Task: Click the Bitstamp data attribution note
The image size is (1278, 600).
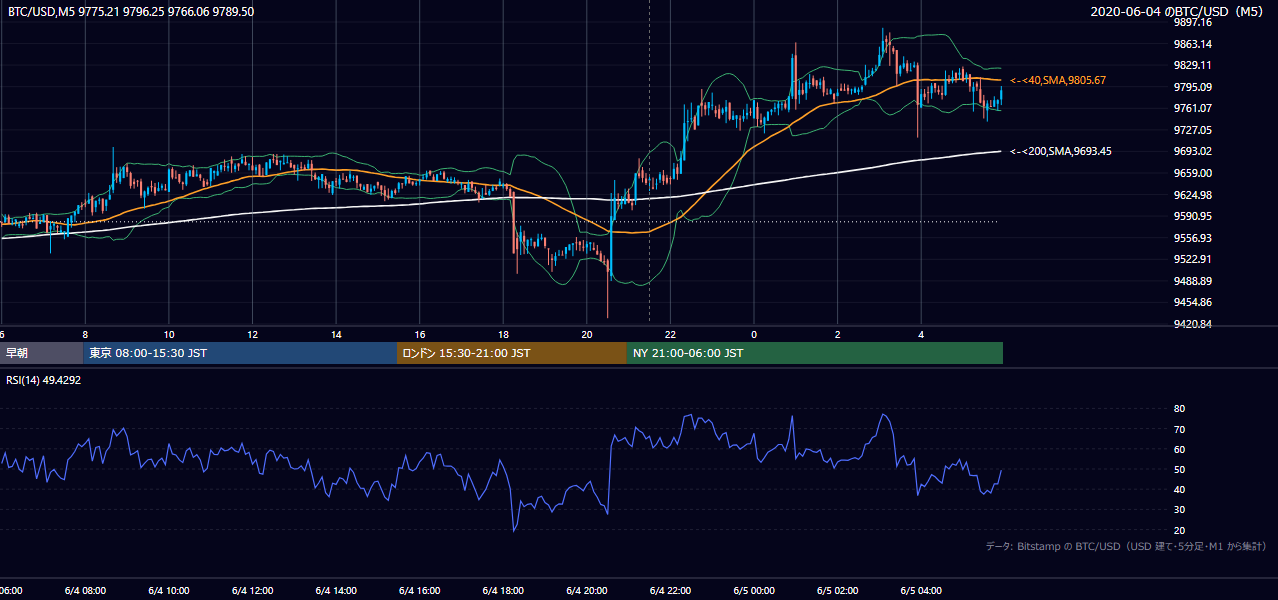Action: coord(1126,546)
